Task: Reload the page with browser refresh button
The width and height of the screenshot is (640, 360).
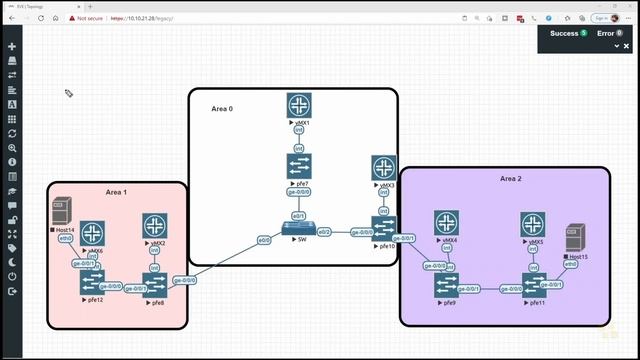Action: click(41, 18)
